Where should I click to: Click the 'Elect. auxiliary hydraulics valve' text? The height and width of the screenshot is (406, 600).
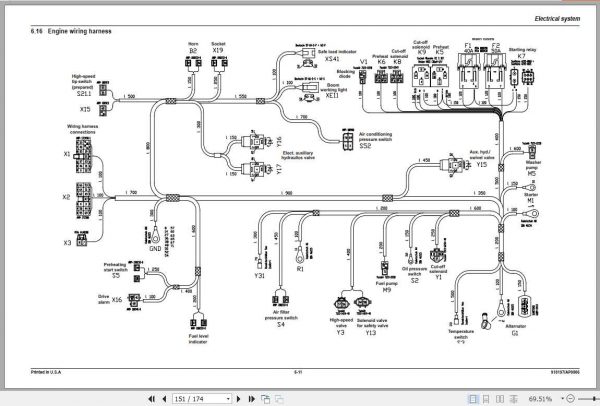(x=298, y=155)
